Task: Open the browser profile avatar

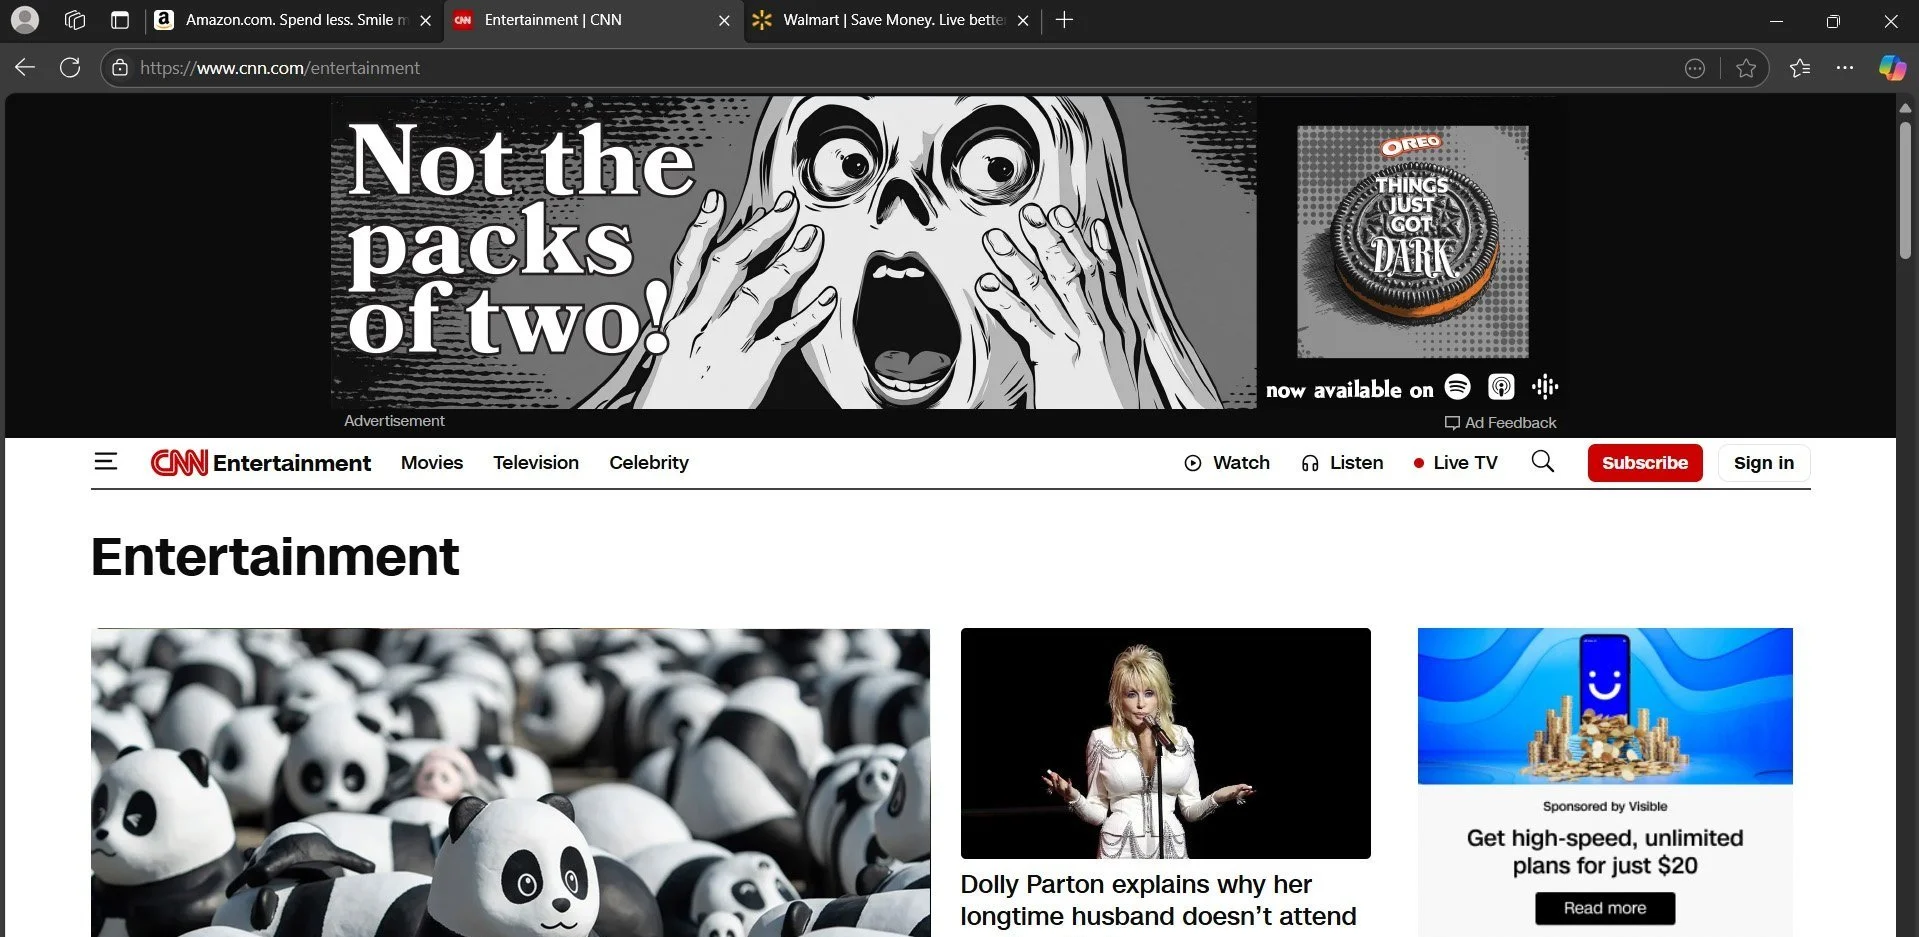Action: coord(25,20)
